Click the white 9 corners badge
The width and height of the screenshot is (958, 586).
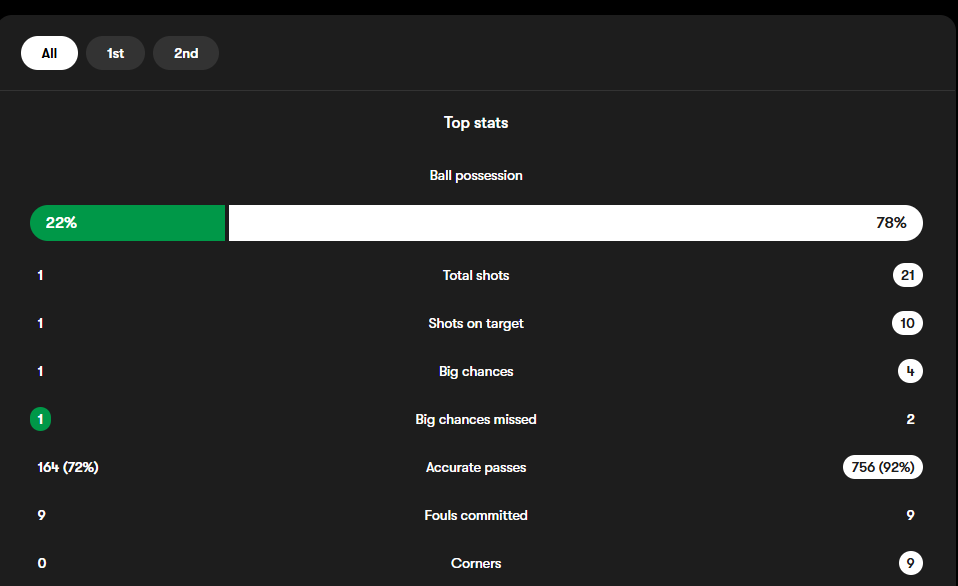(x=910, y=563)
